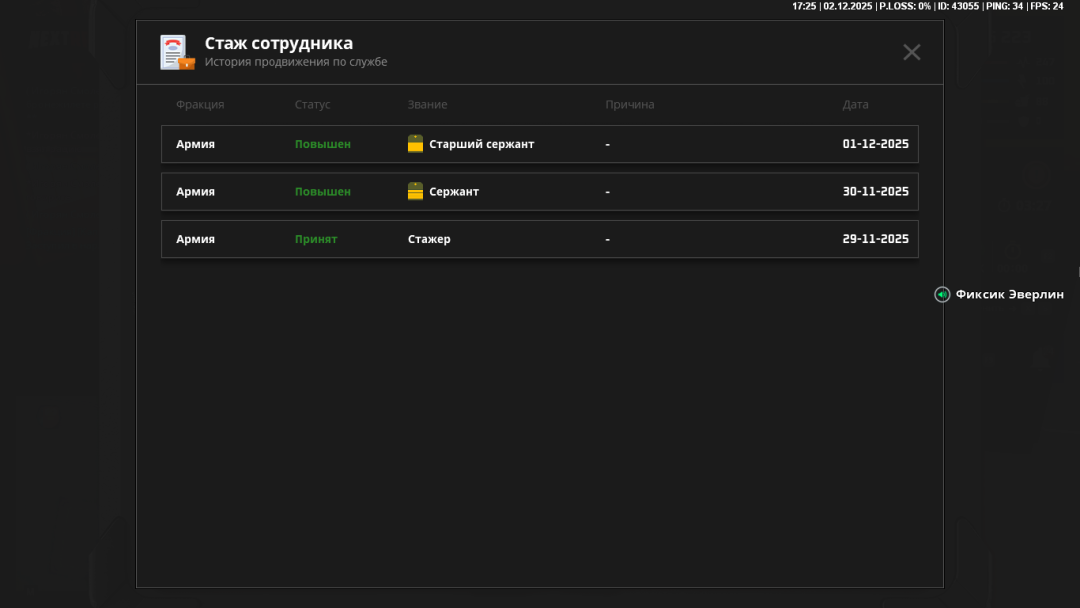Image resolution: width=1080 pixels, height=608 pixels.
Task: Click the Старший сержант rank insignia icon
Action: point(415,144)
